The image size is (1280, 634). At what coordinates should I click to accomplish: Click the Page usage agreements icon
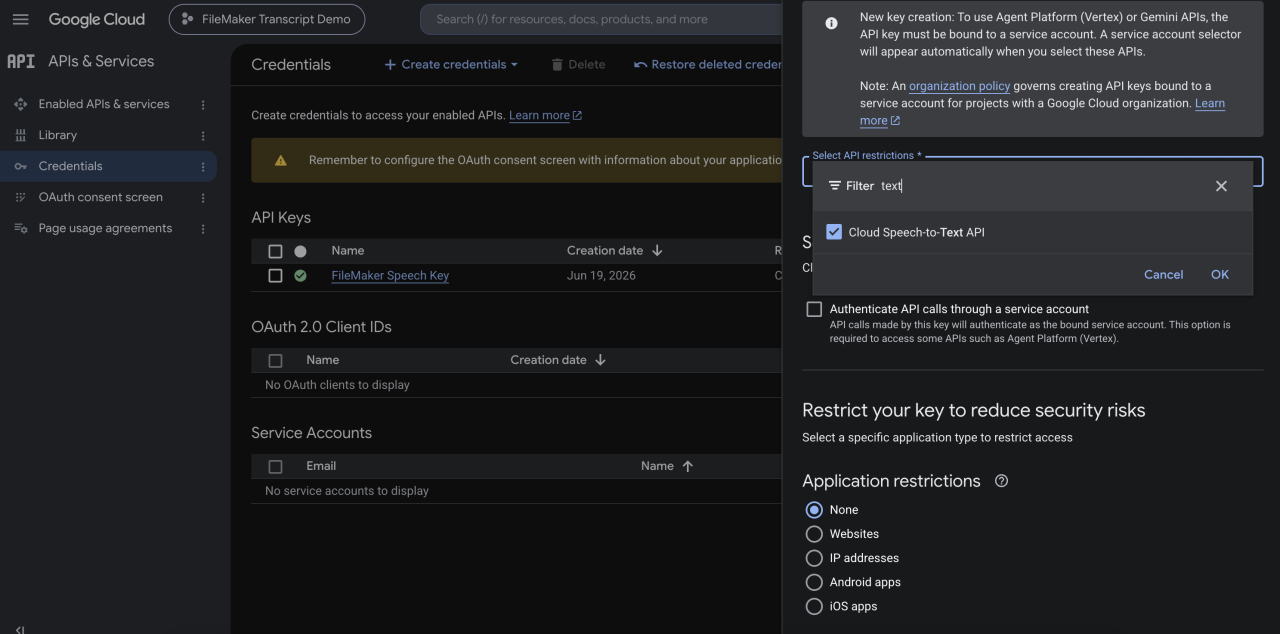[x=20, y=228]
